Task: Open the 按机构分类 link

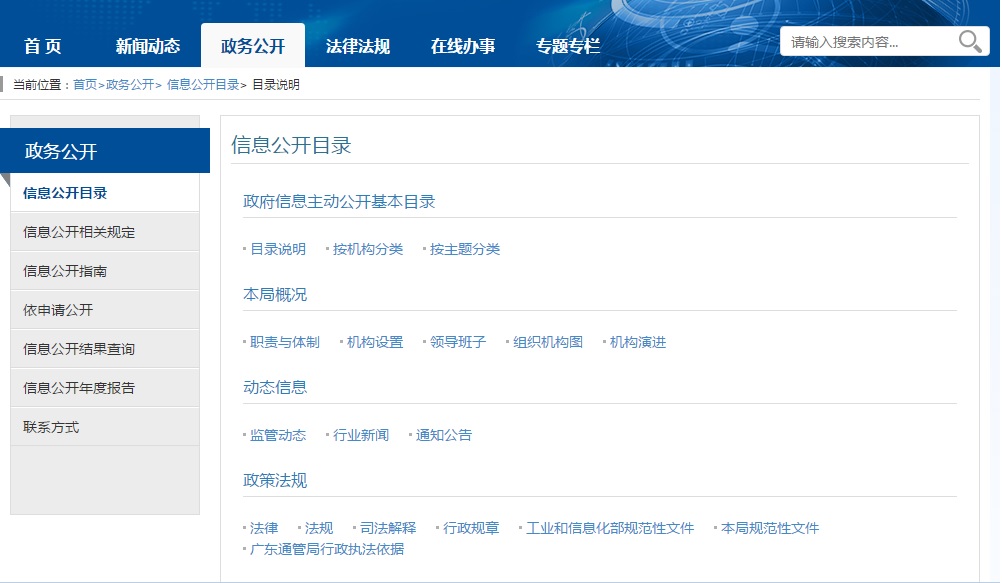Action: click(368, 249)
